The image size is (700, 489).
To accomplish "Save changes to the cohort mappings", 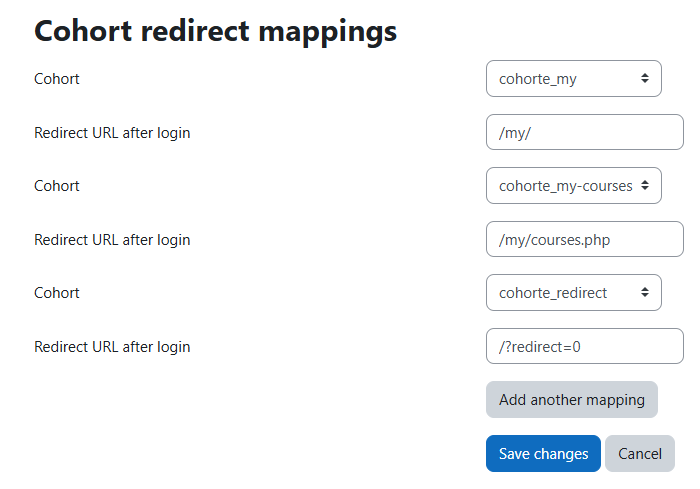I will click(543, 453).
